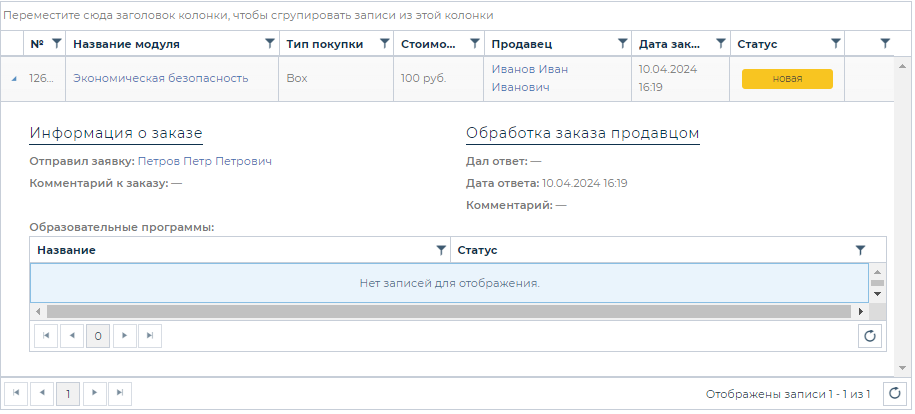The image size is (915, 414).
Task: Go to last page of main grid
Action: point(119,393)
